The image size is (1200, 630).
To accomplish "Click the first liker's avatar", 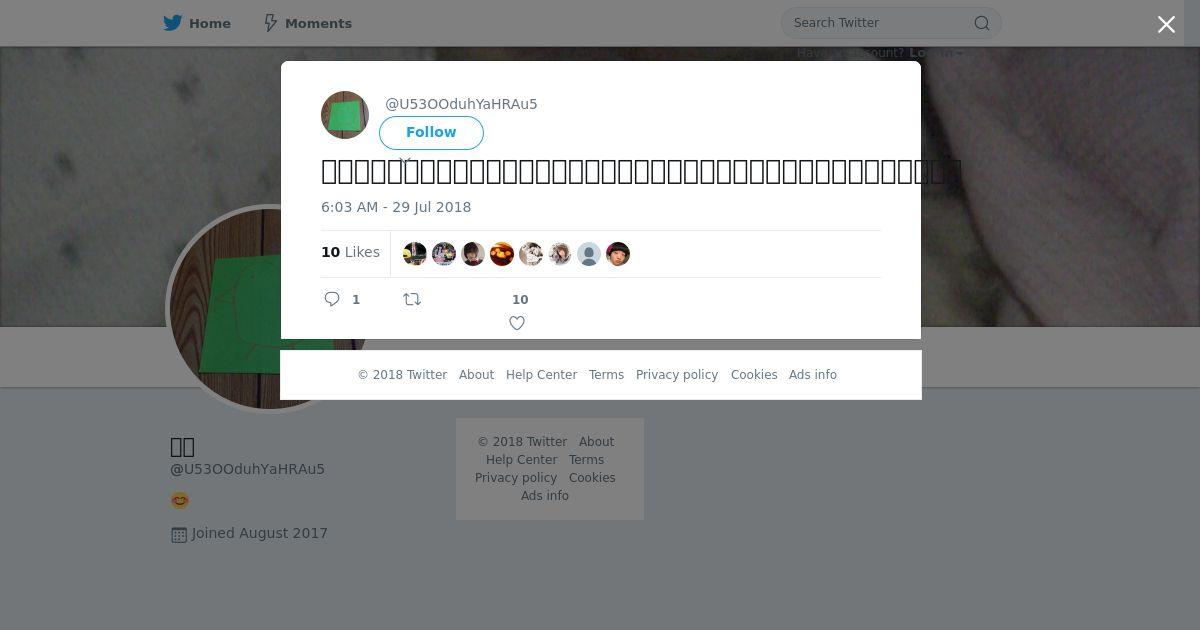I will [x=415, y=254].
